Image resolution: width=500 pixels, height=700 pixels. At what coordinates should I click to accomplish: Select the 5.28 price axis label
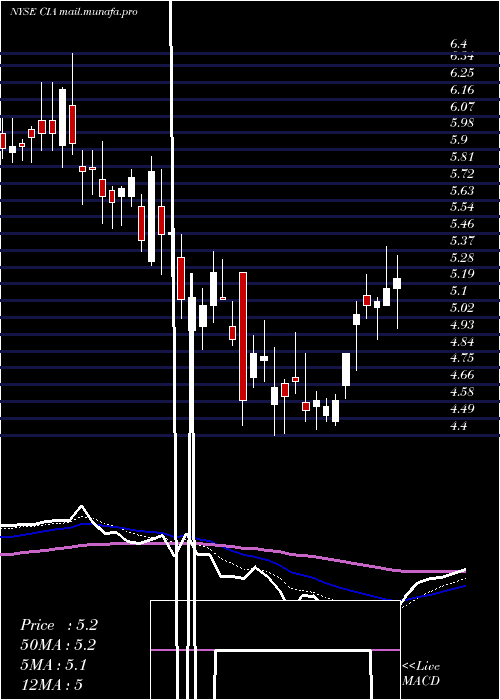pyautogui.click(x=462, y=258)
